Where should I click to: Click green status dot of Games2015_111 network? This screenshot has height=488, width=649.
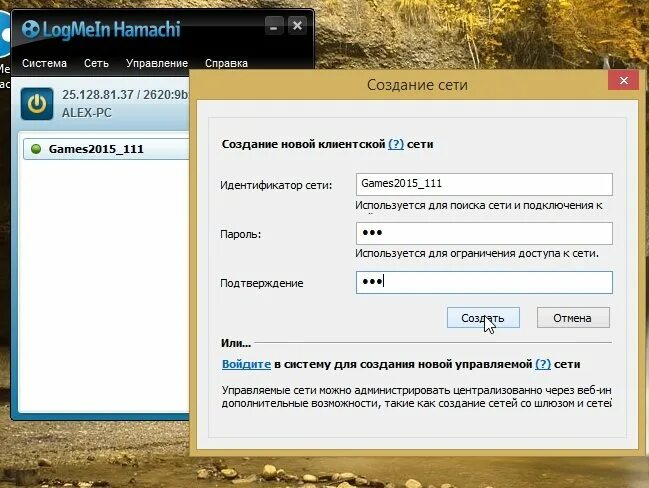click(x=36, y=149)
